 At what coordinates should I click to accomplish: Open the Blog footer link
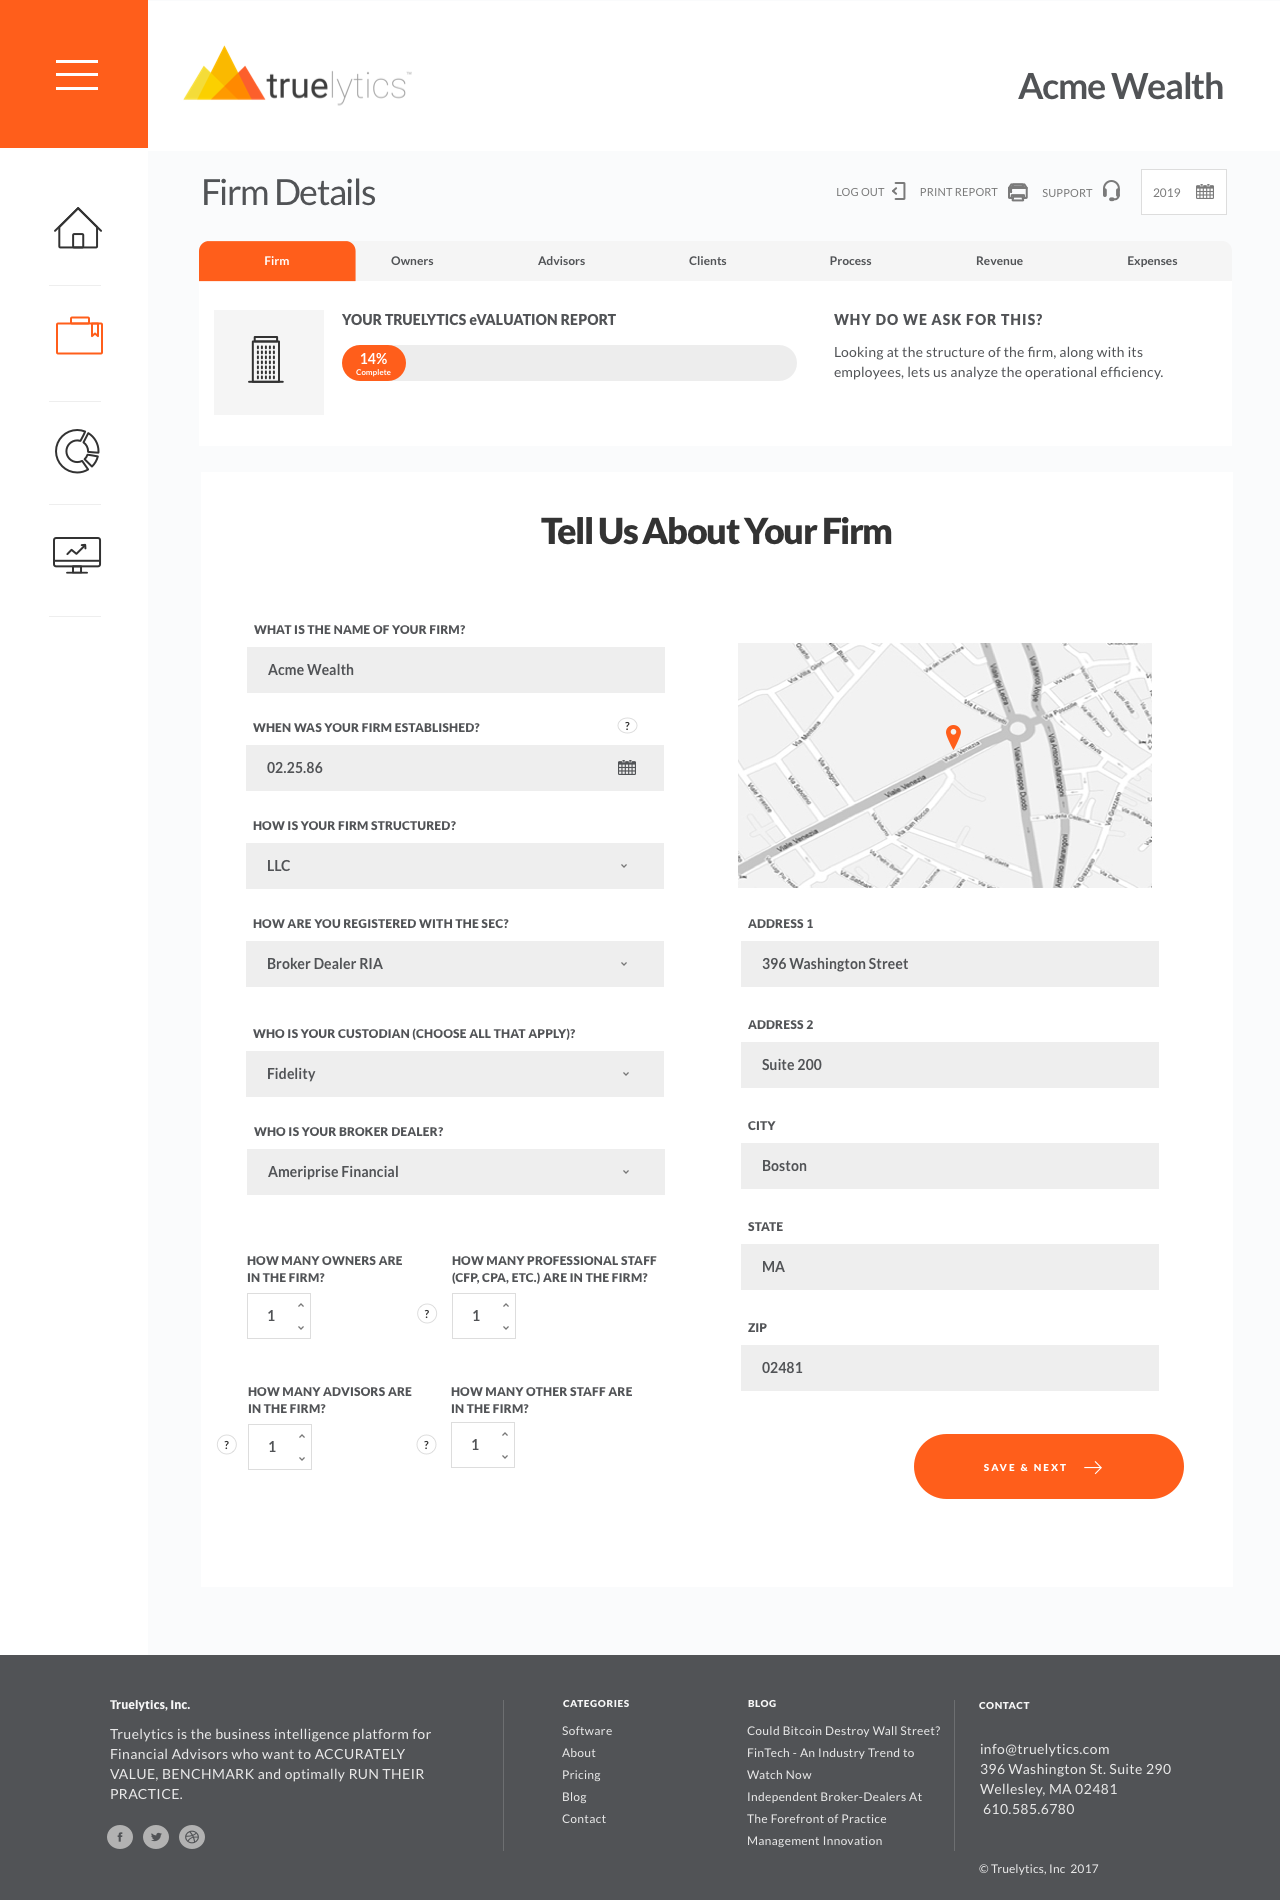(574, 1797)
